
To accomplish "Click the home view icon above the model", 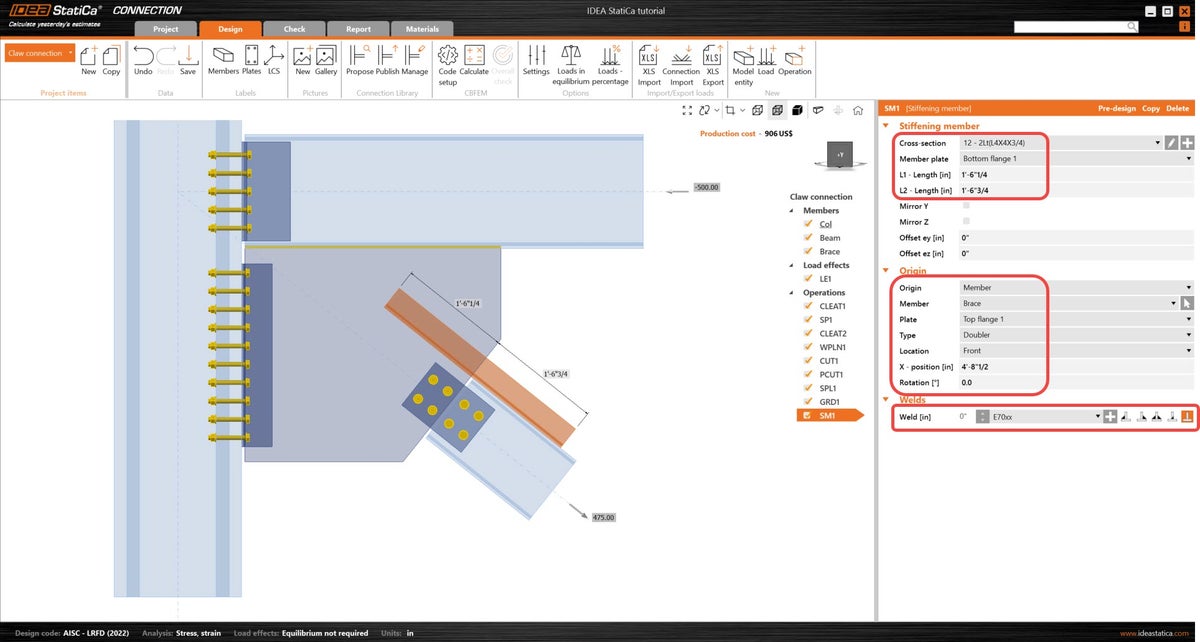I will [858, 111].
